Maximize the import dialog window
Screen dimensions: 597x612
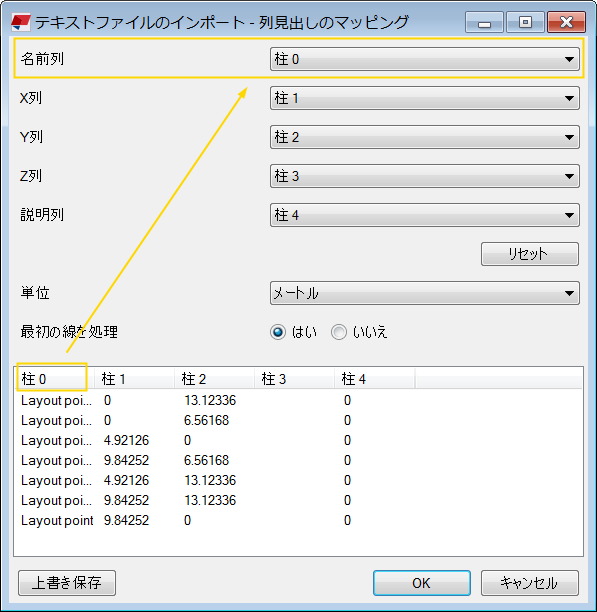tap(525, 22)
